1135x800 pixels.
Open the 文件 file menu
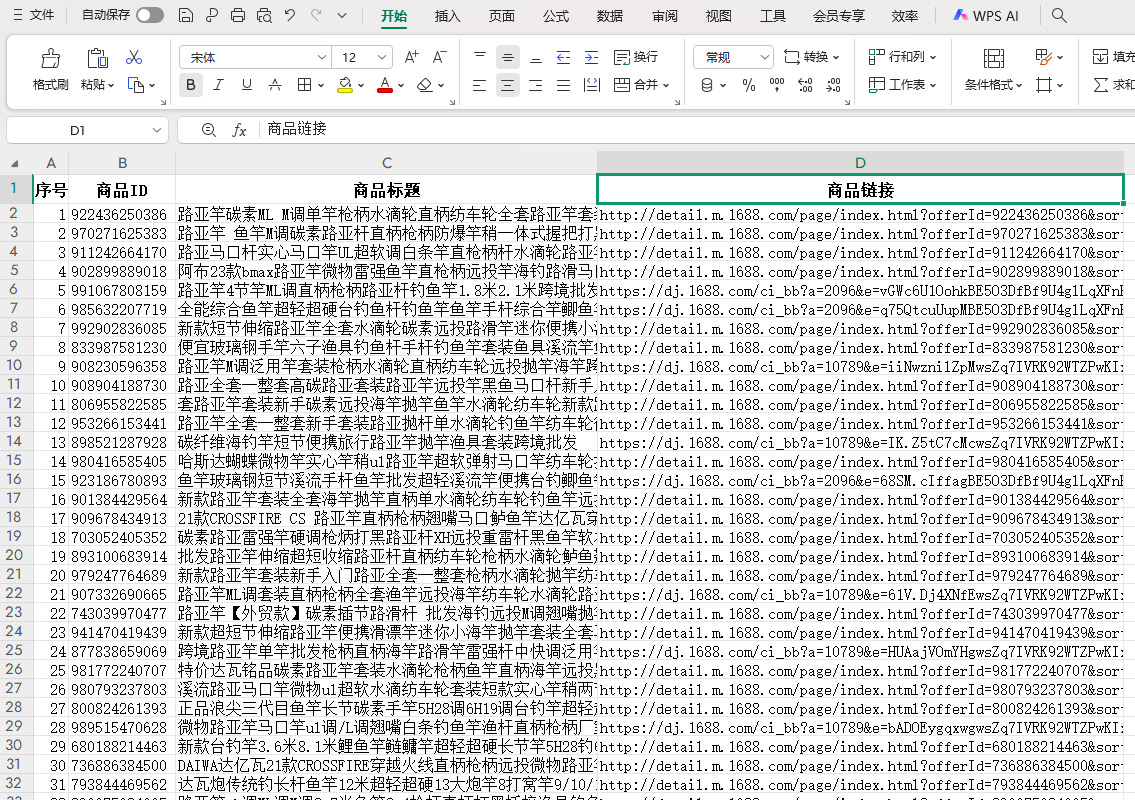click(33, 15)
